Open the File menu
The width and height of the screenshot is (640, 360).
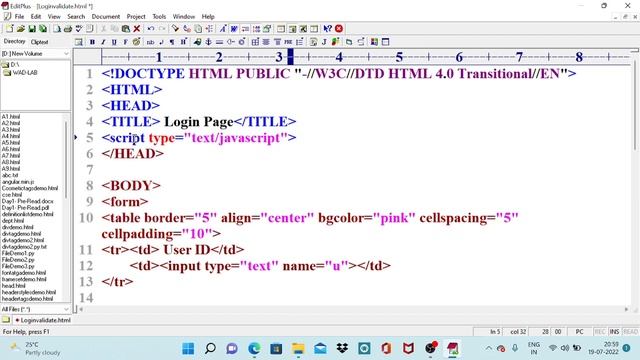pos(19,17)
